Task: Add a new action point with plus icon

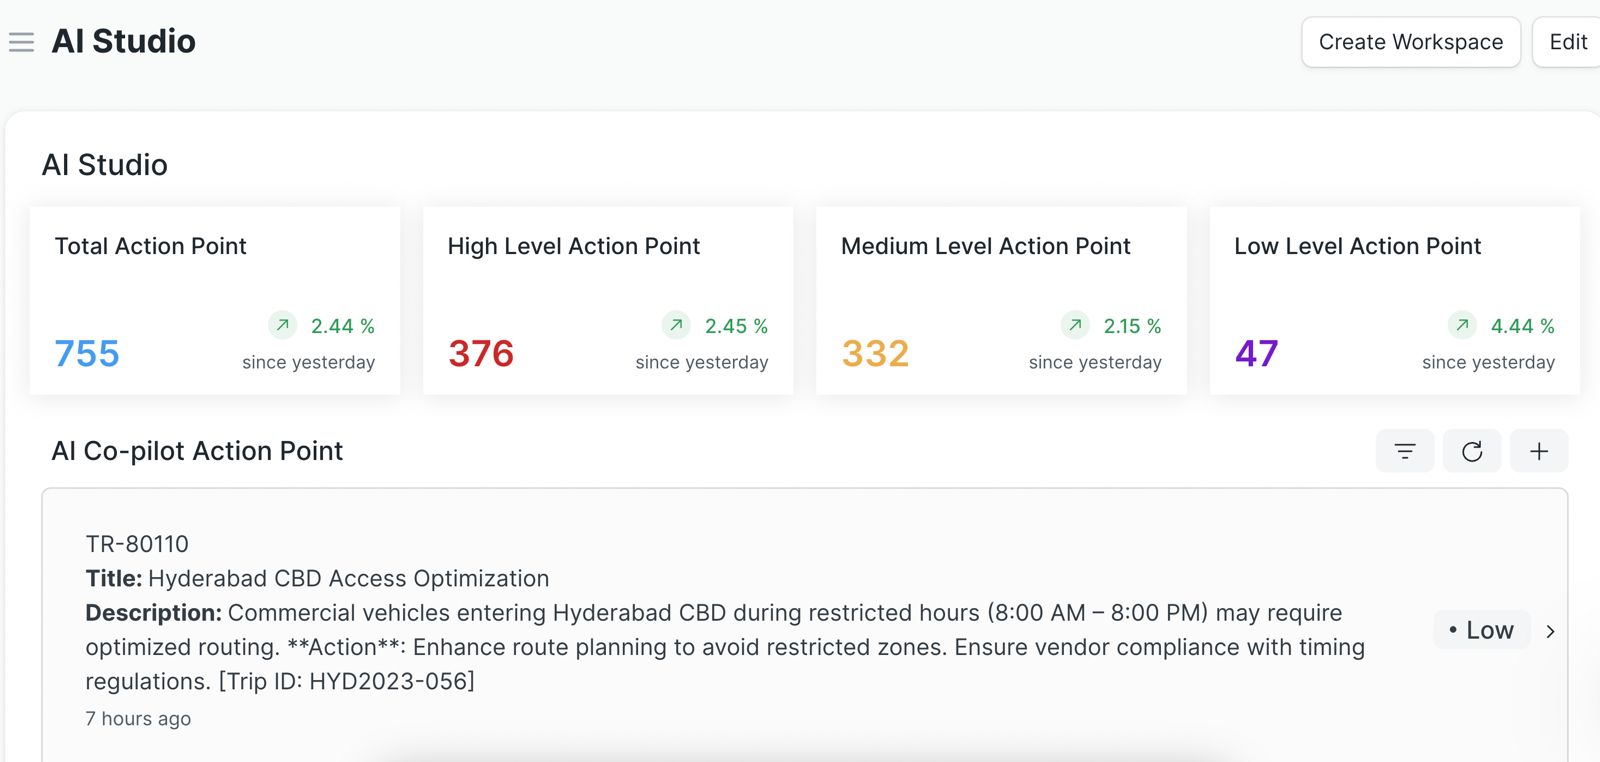Action: [x=1538, y=451]
